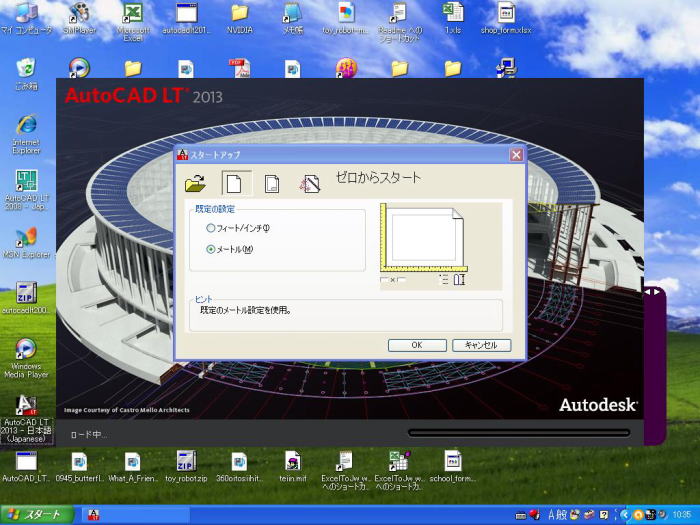700x525 pixels.
Task: Click the IME 般 conversion mode indicator
Action: tap(562, 515)
